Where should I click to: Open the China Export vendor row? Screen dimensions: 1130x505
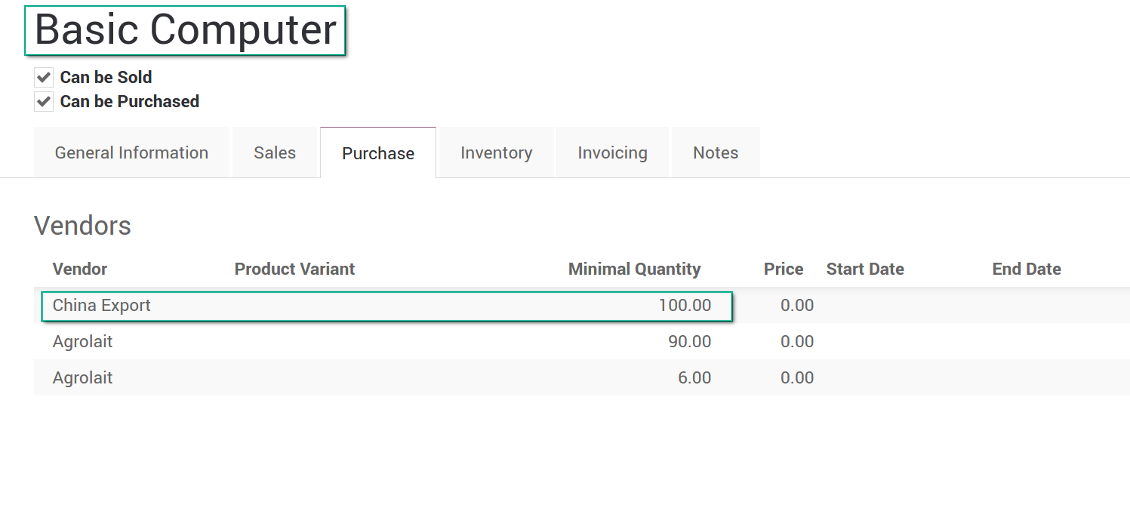(102, 305)
